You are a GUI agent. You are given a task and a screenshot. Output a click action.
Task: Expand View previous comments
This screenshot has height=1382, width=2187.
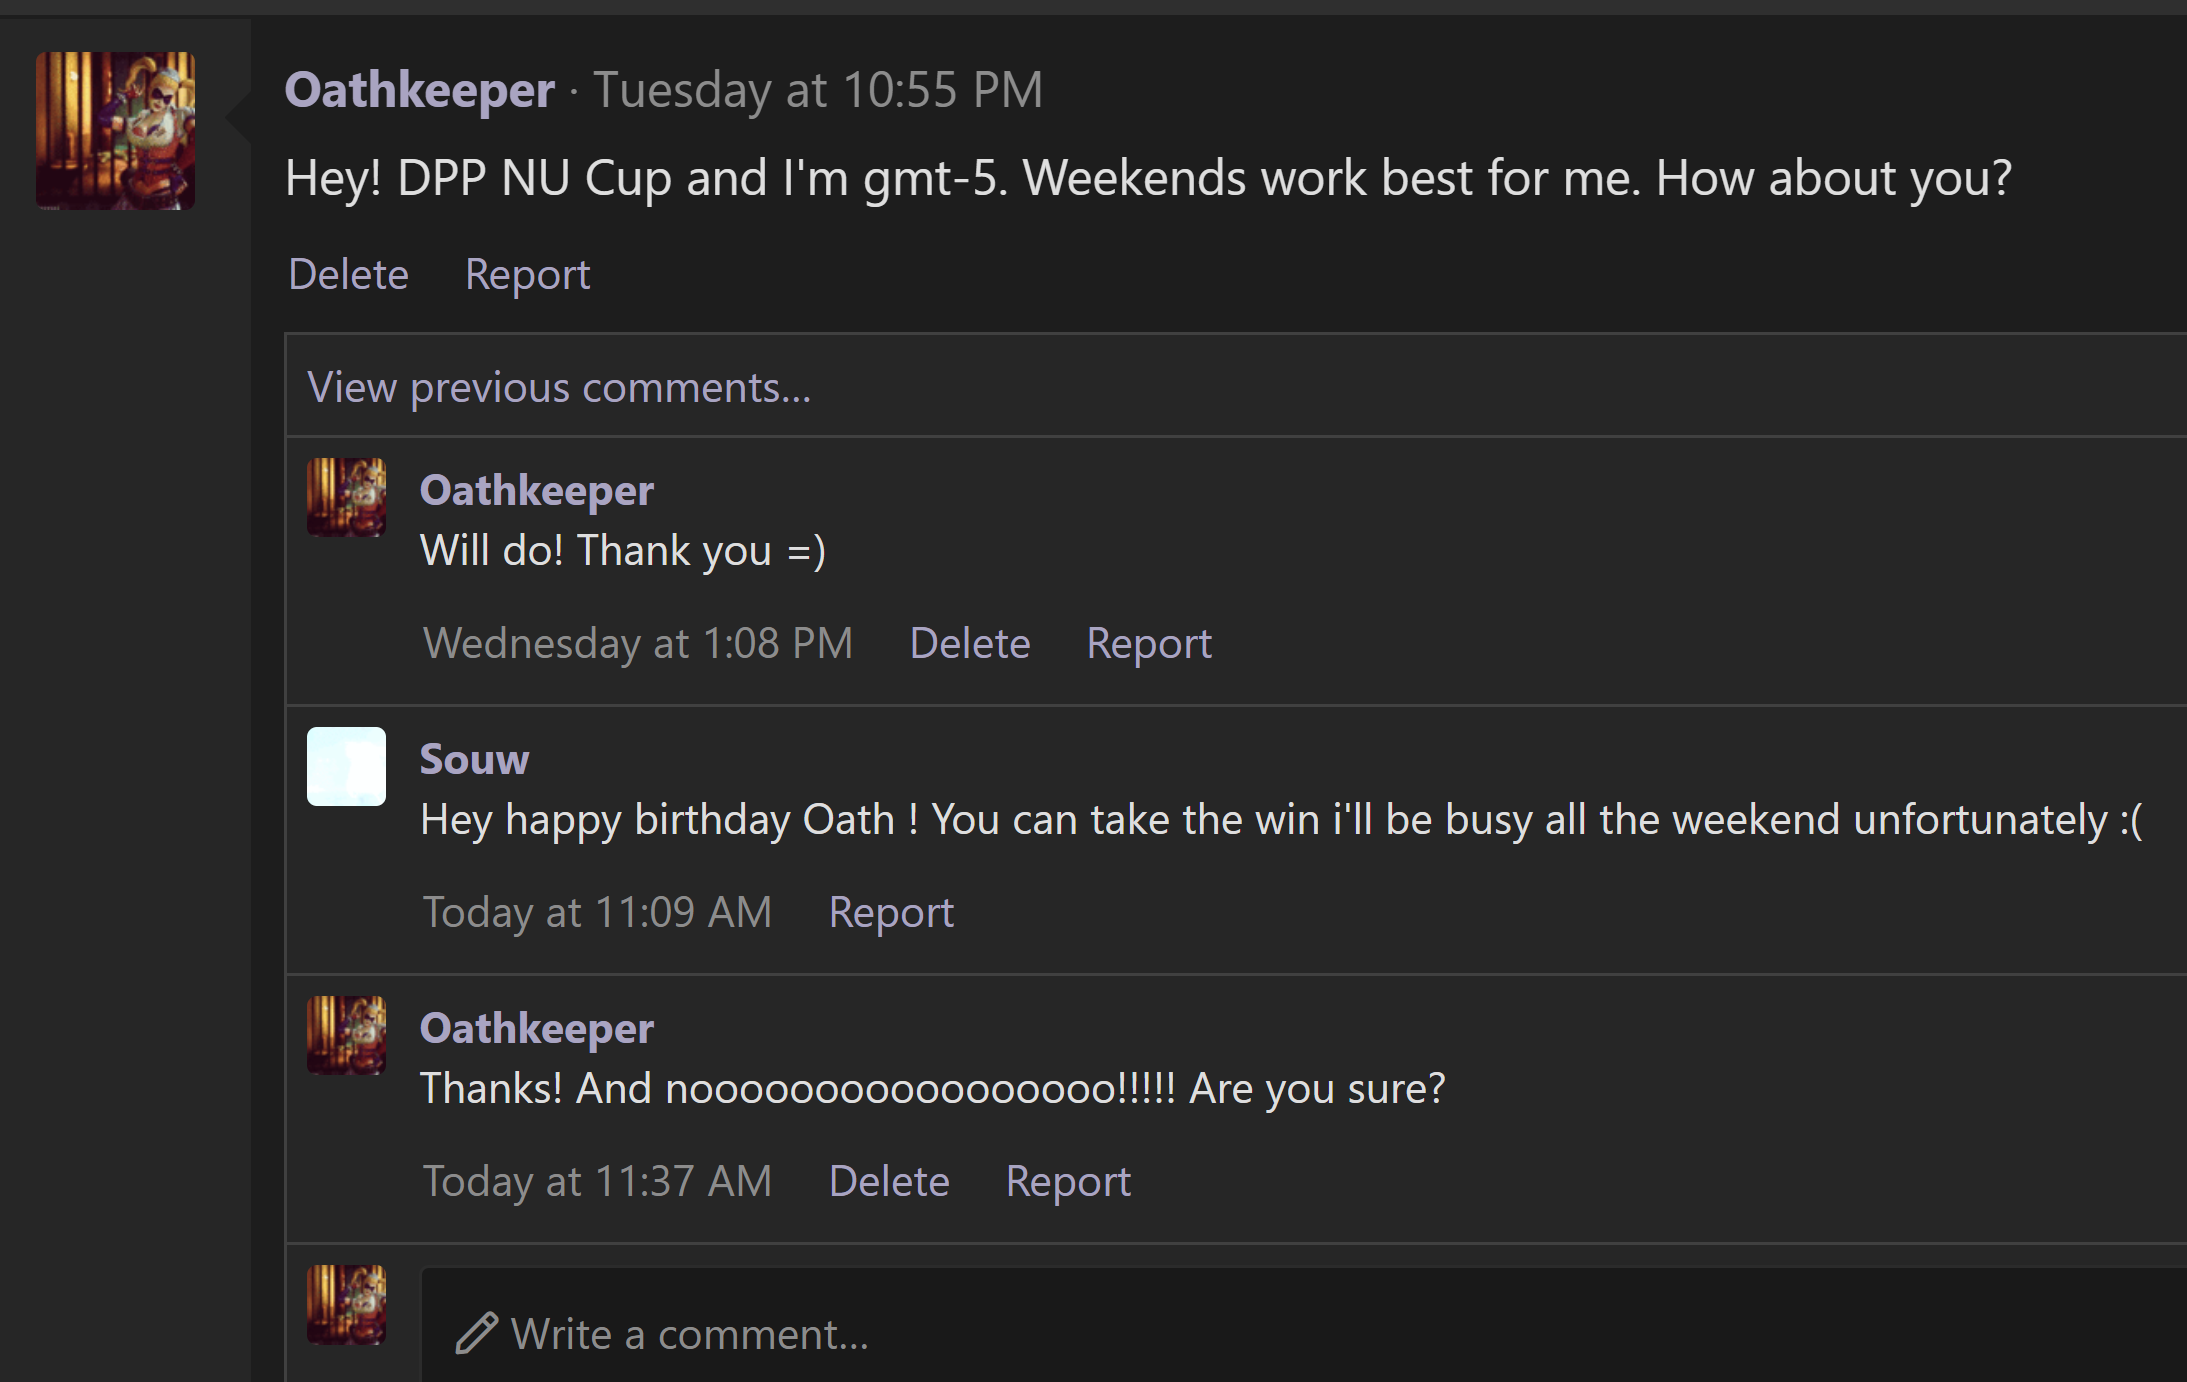click(x=558, y=387)
